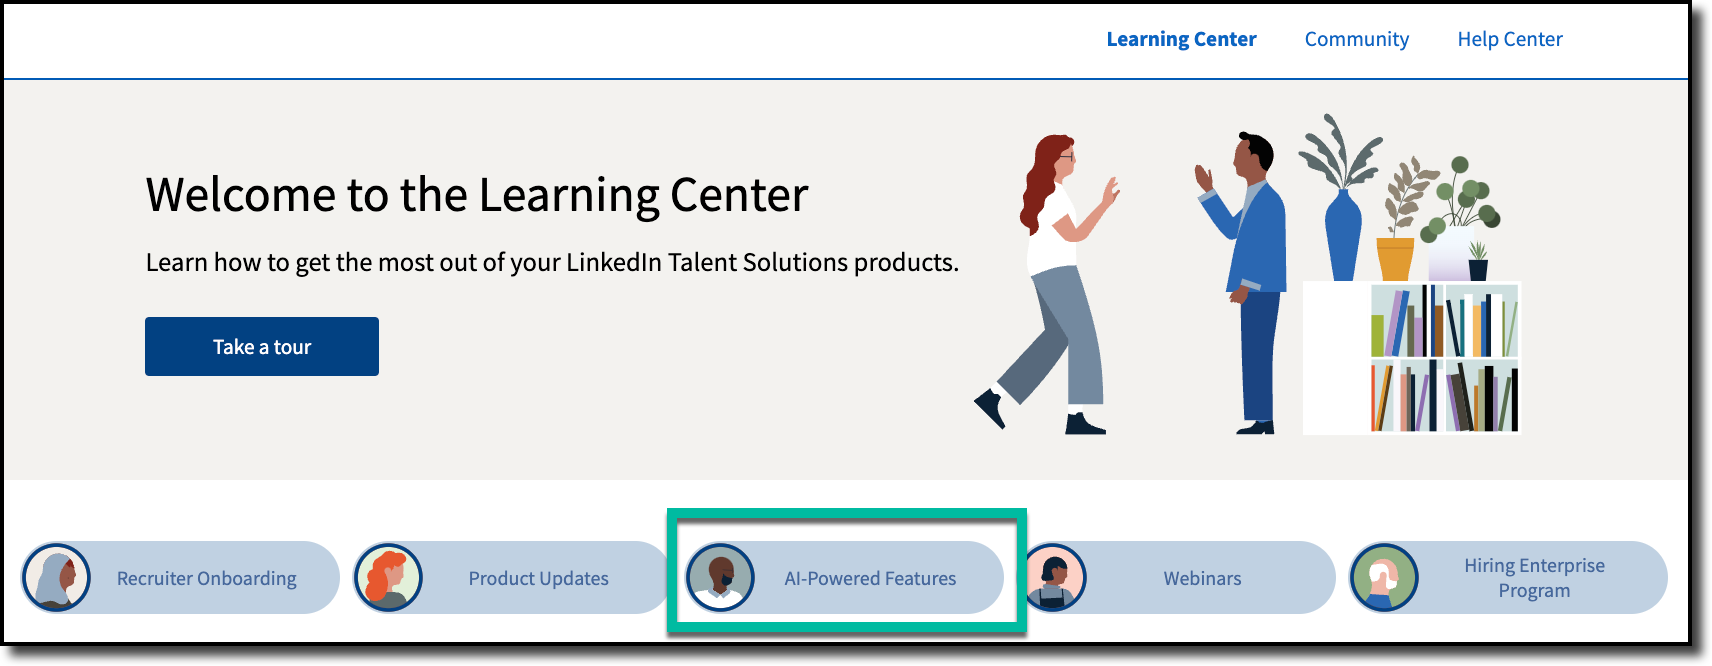
Task: Click the Take a tour button
Action: [262, 347]
